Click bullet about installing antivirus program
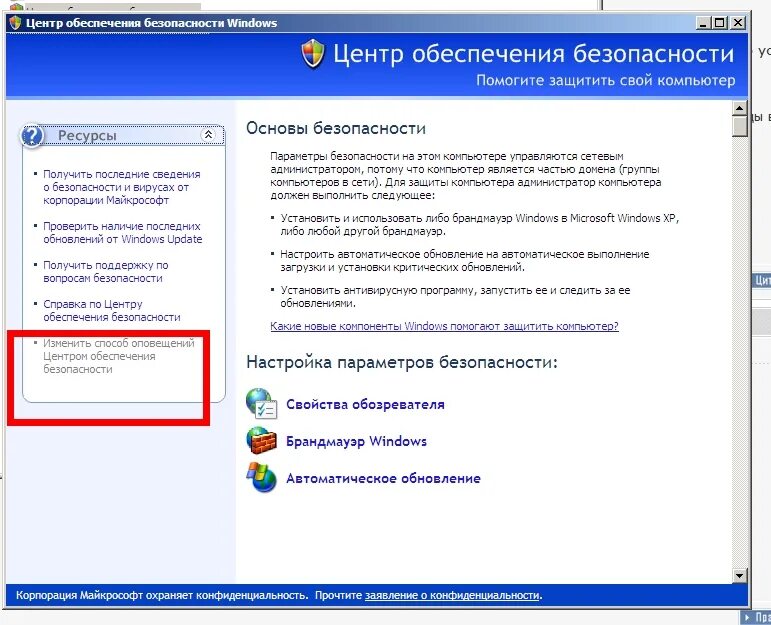The height and width of the screenshot is (625, 771). (455, 297)
